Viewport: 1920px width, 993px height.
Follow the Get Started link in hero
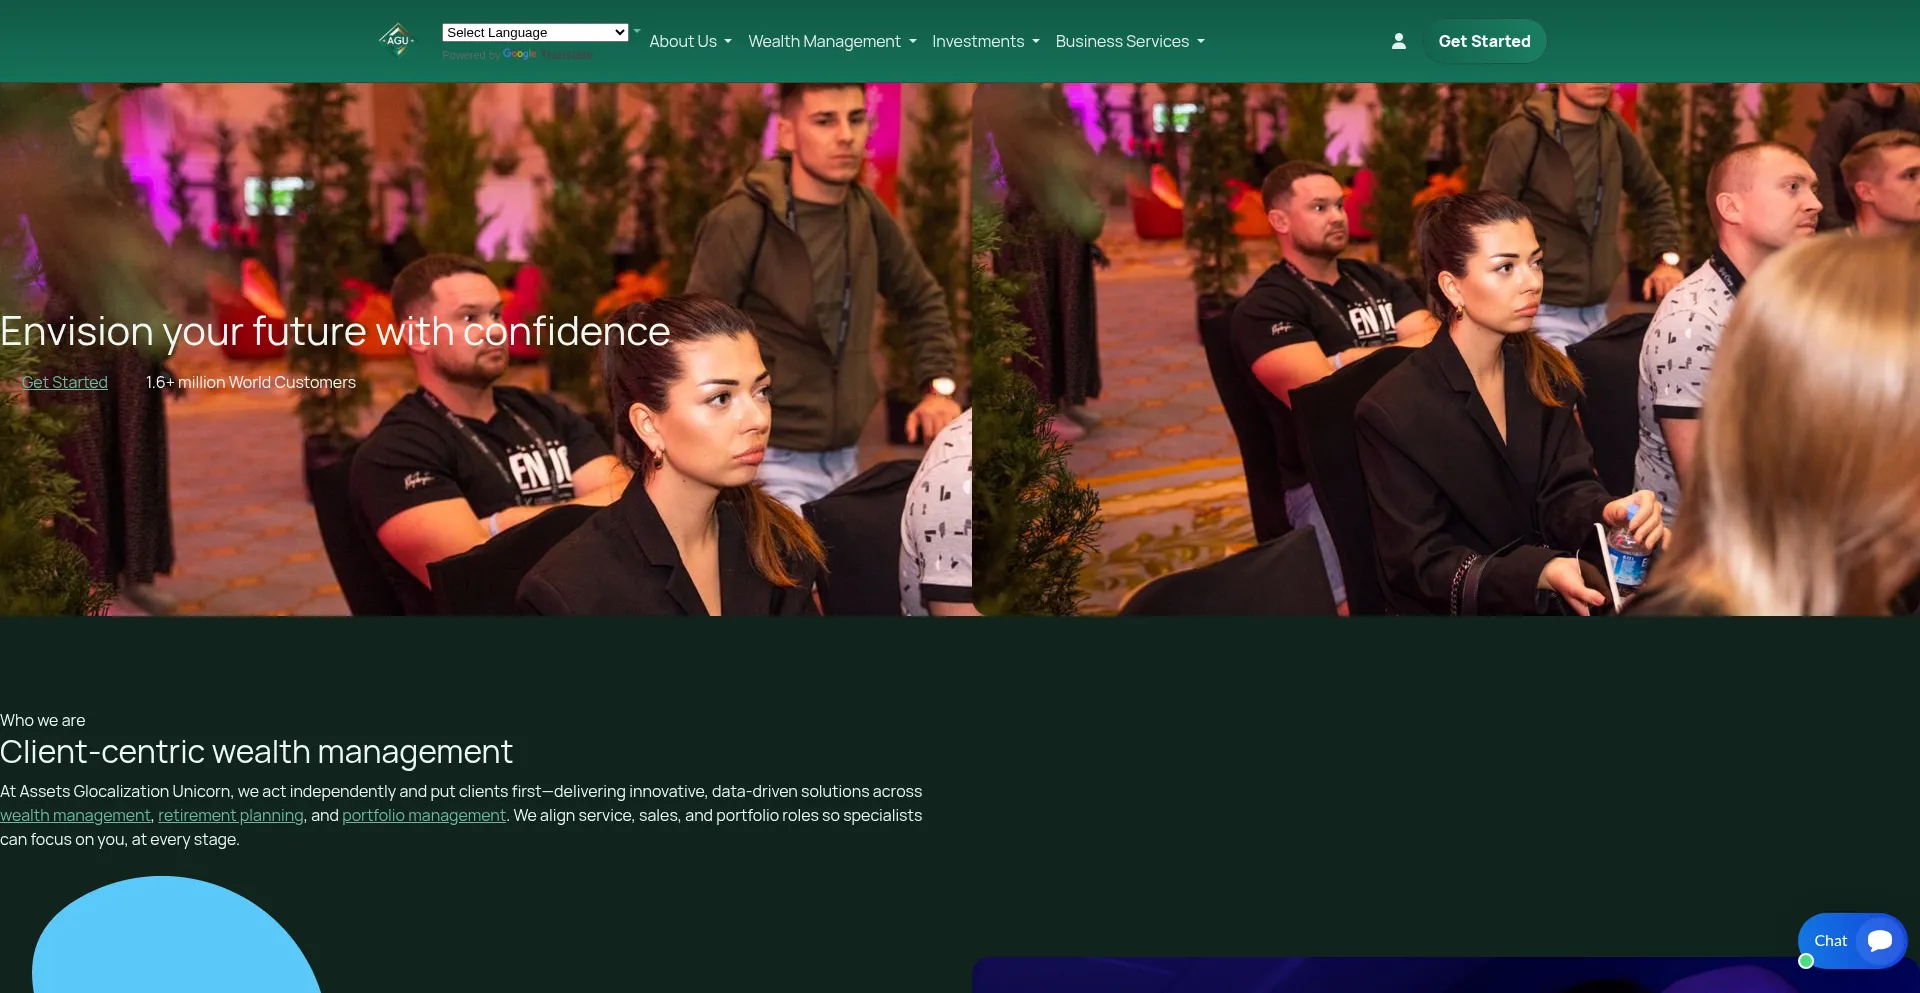pos(65,382)
